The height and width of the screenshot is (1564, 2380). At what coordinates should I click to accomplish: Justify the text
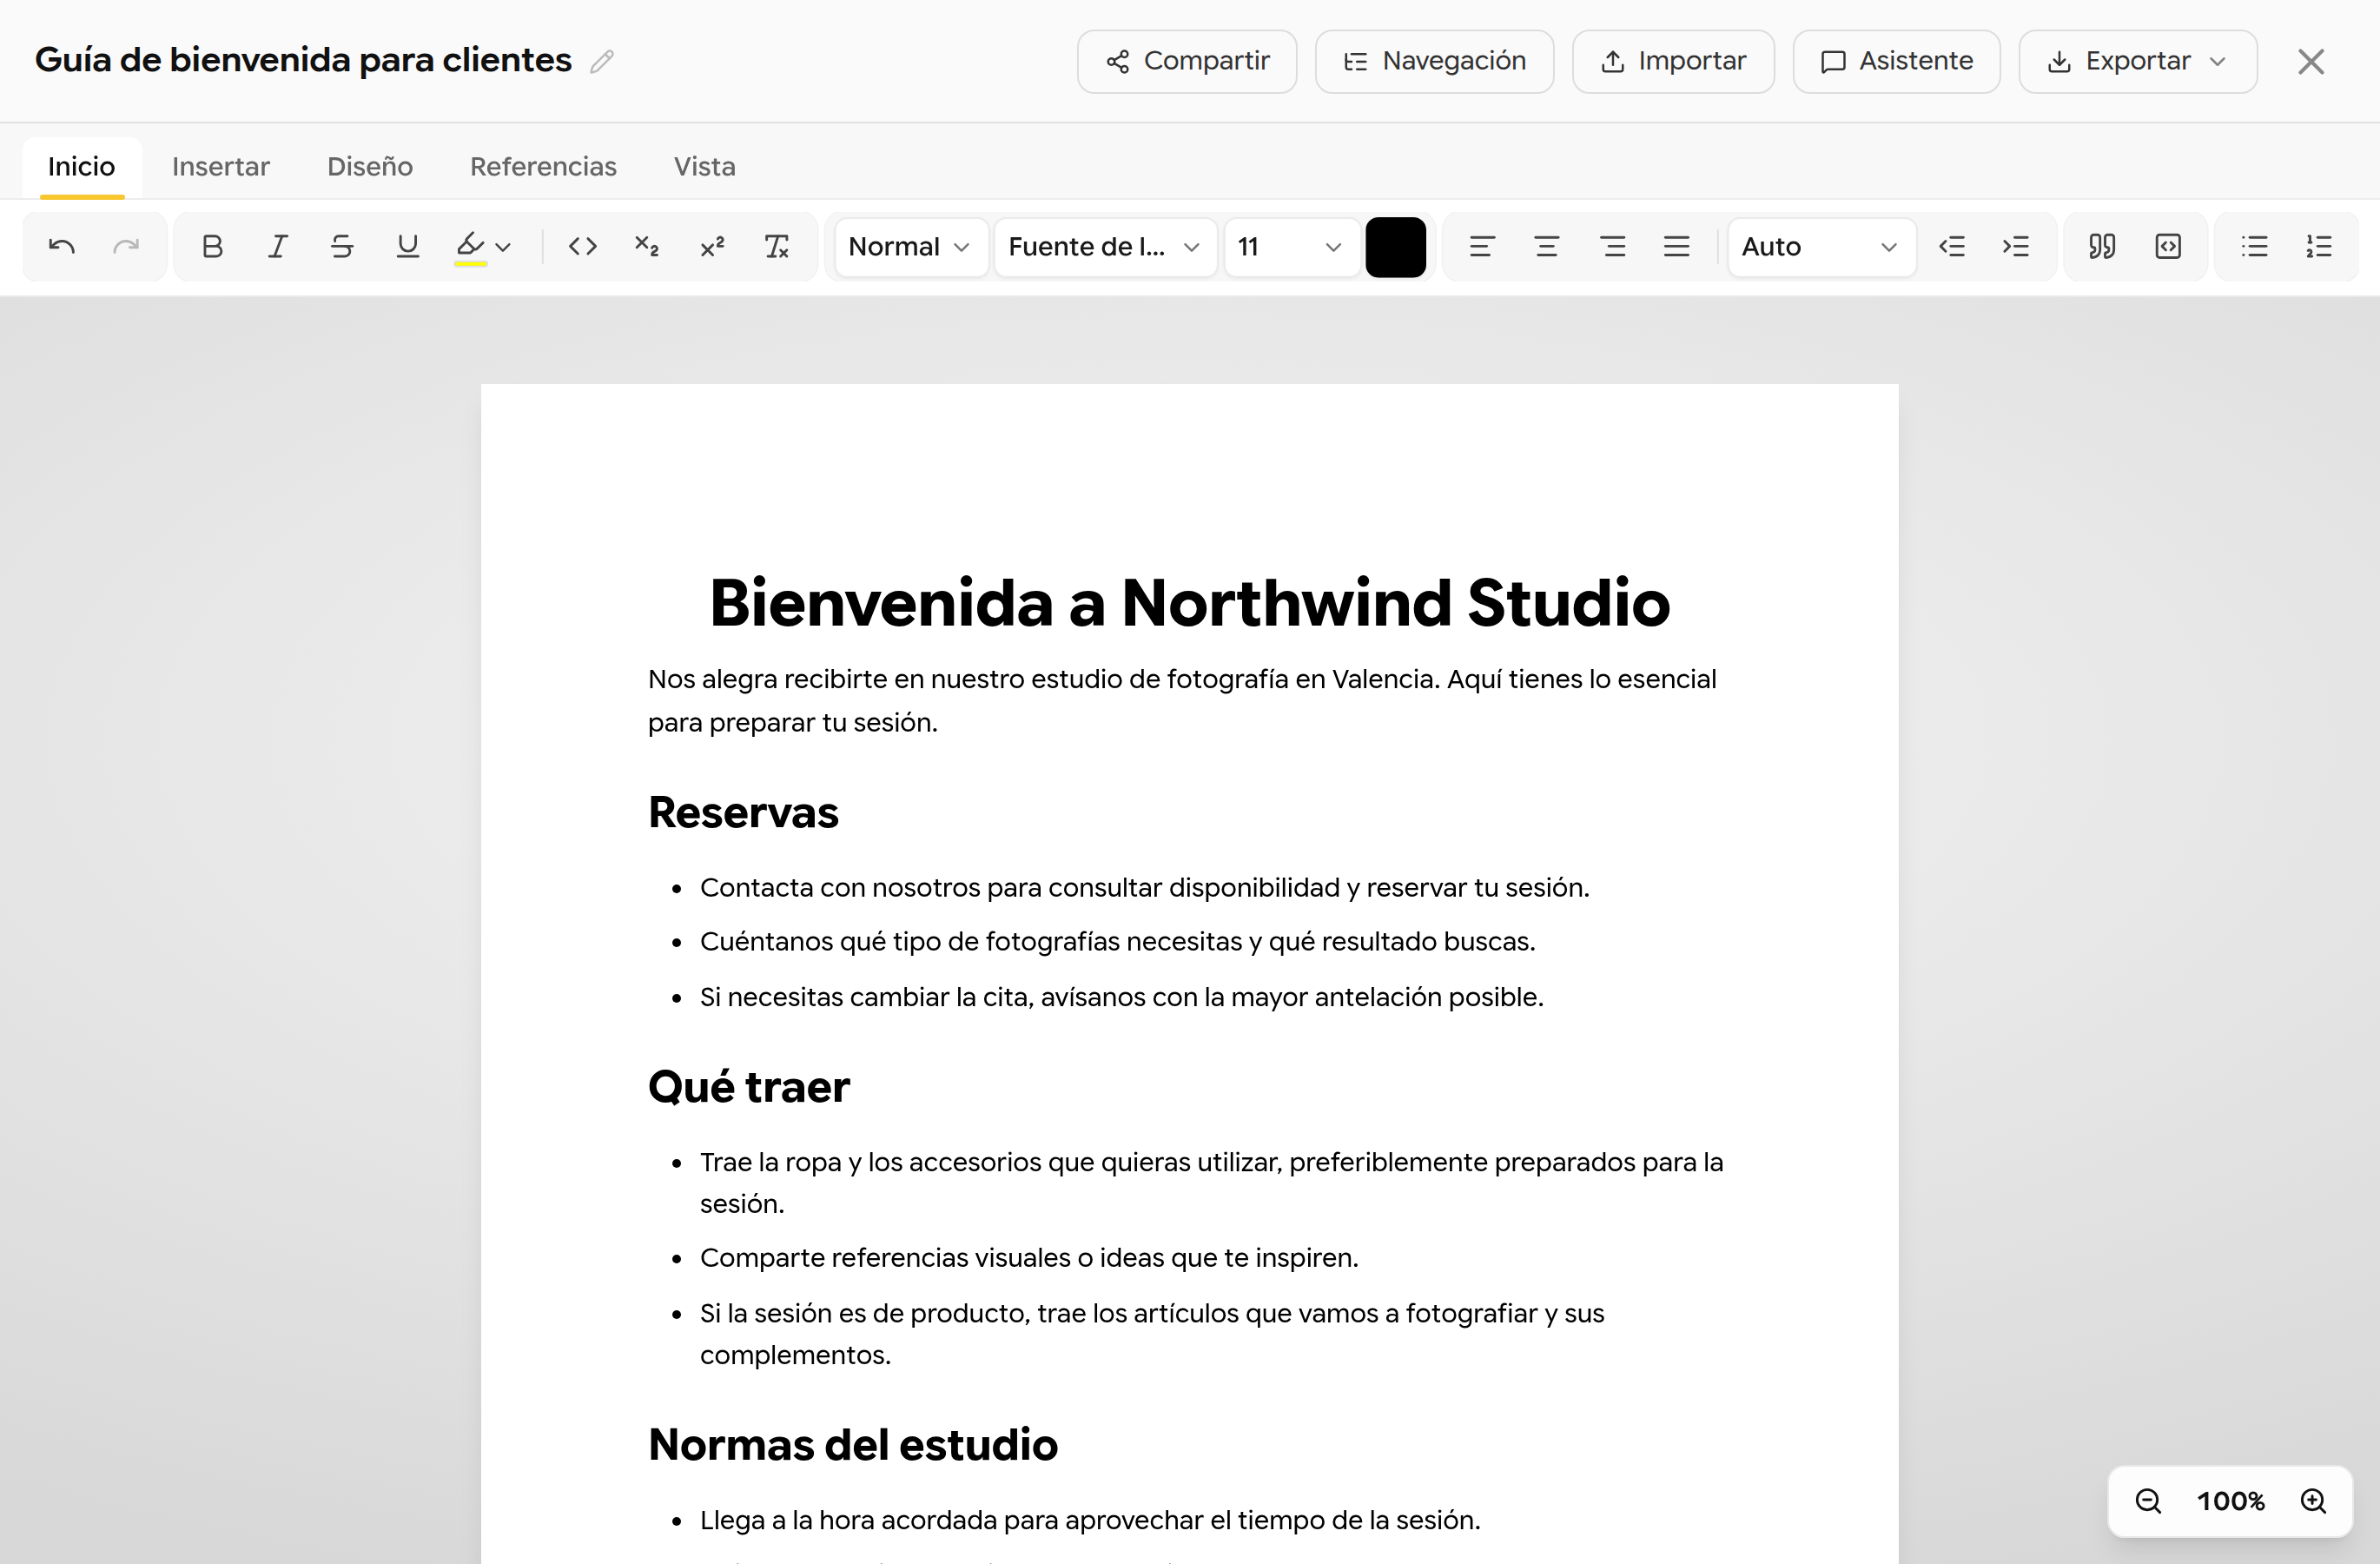pyautogui.click(x=1677, y=246)
